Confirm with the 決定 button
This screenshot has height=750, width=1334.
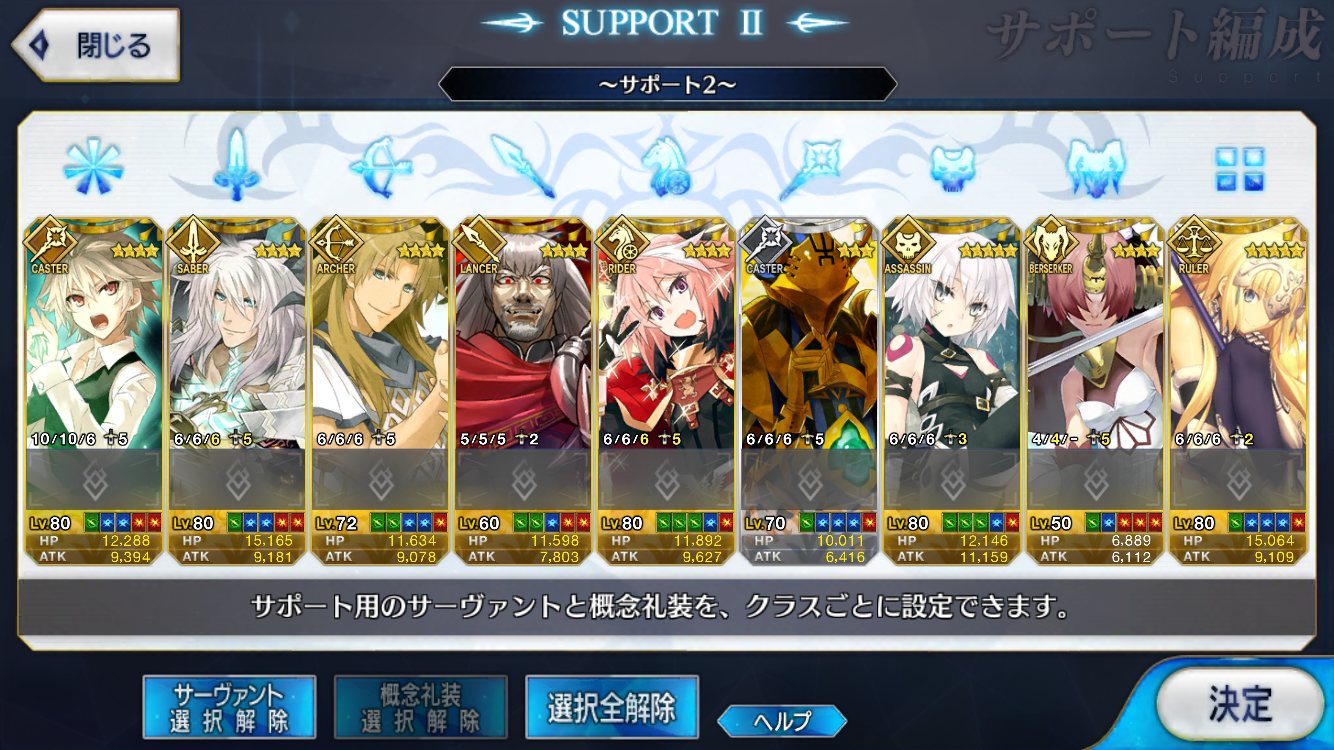click(1240, 704)
